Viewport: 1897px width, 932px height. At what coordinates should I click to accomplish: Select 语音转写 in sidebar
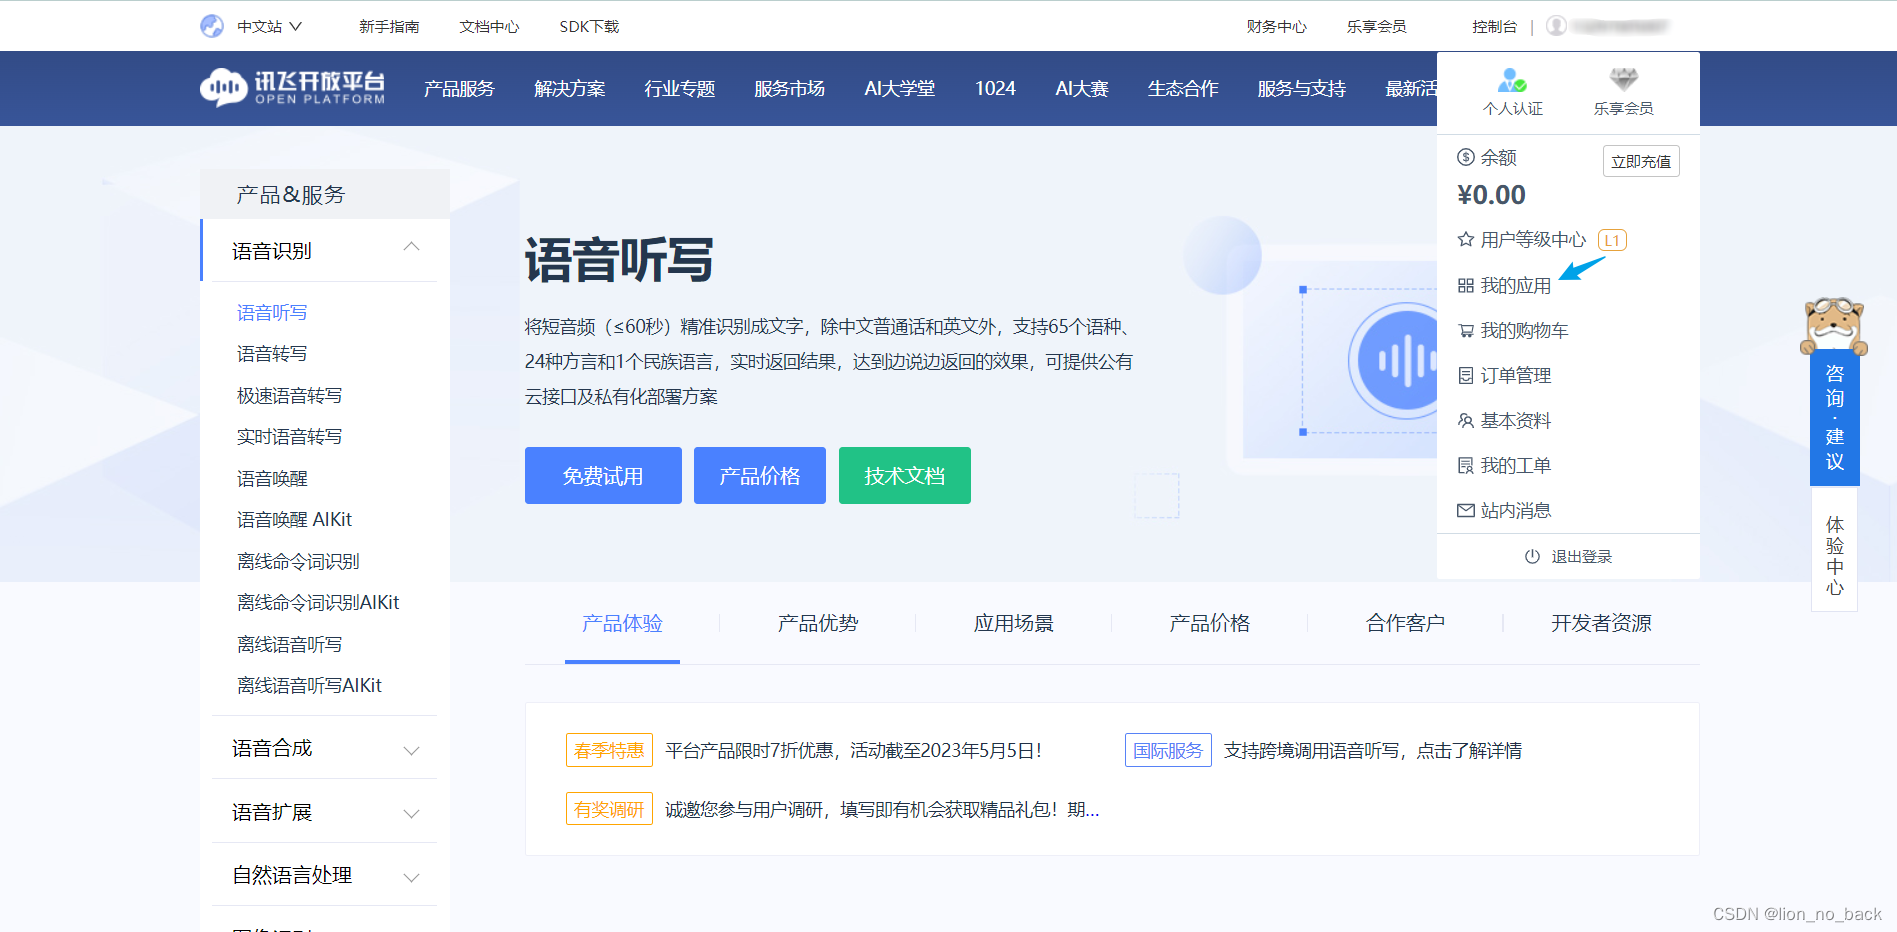click(x=272, y=354)
